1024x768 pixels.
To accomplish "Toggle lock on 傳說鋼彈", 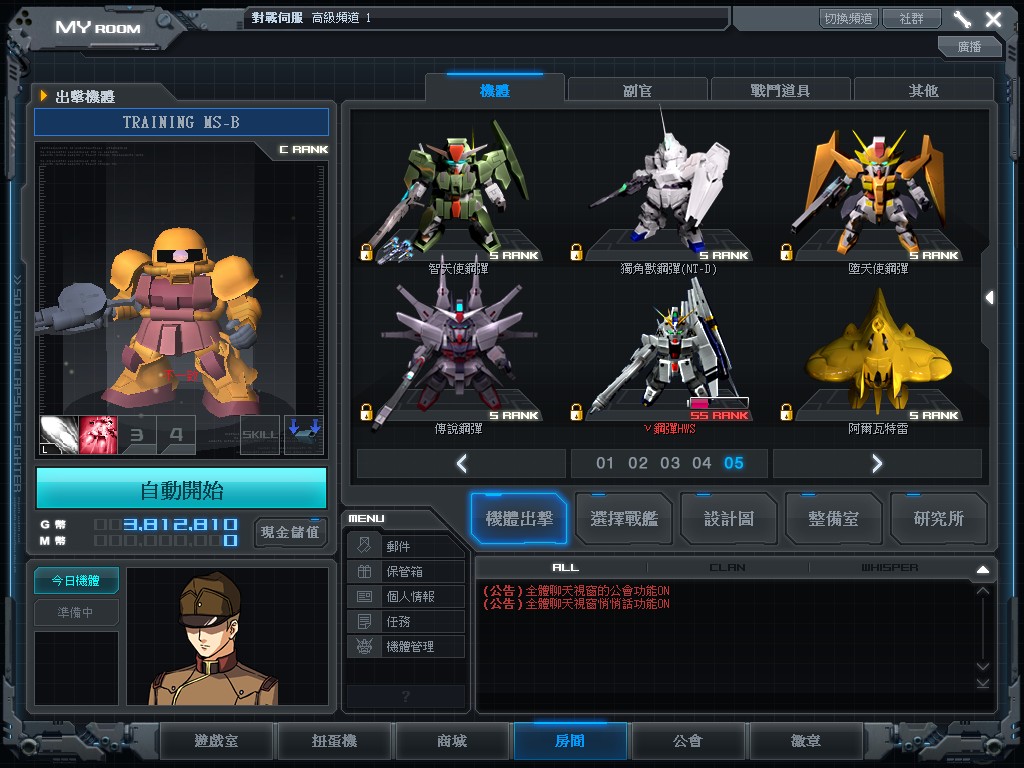I will [366, 412].
